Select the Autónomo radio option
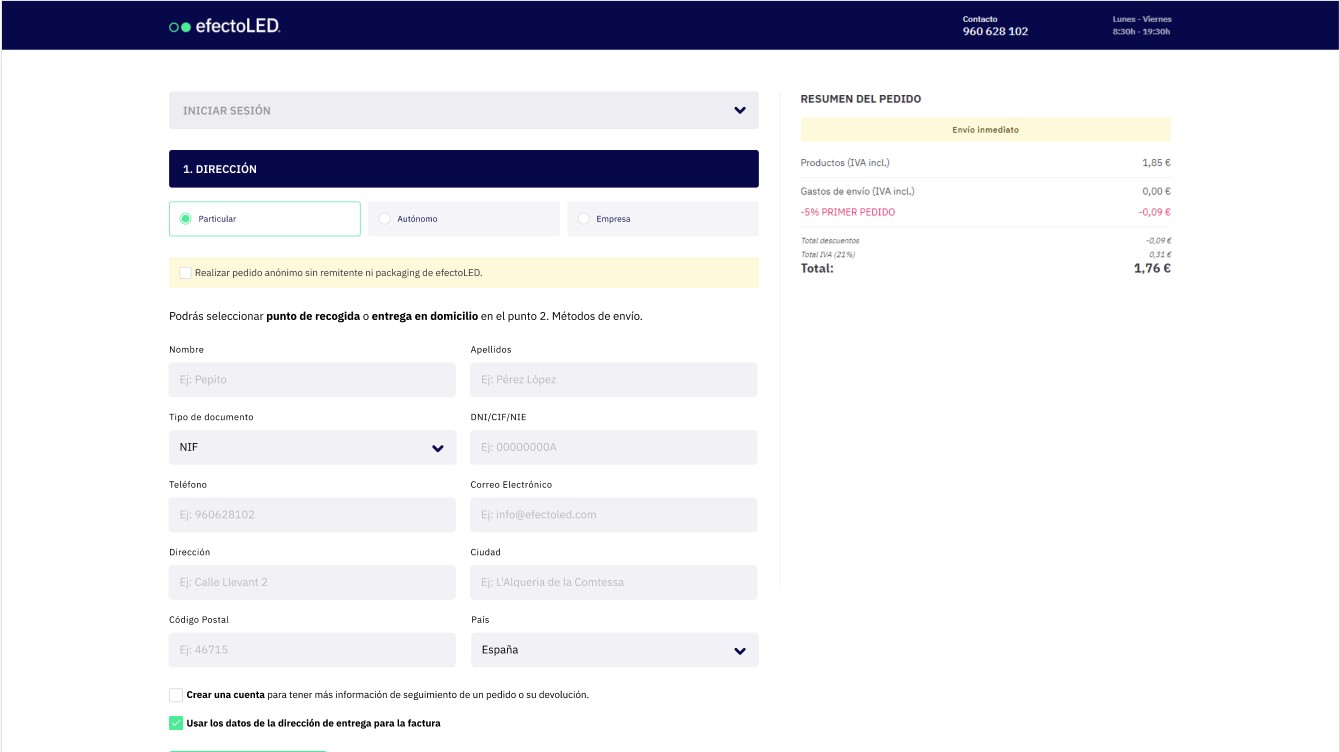This screenshot has height=752, width=1340. tap(385, 219)
